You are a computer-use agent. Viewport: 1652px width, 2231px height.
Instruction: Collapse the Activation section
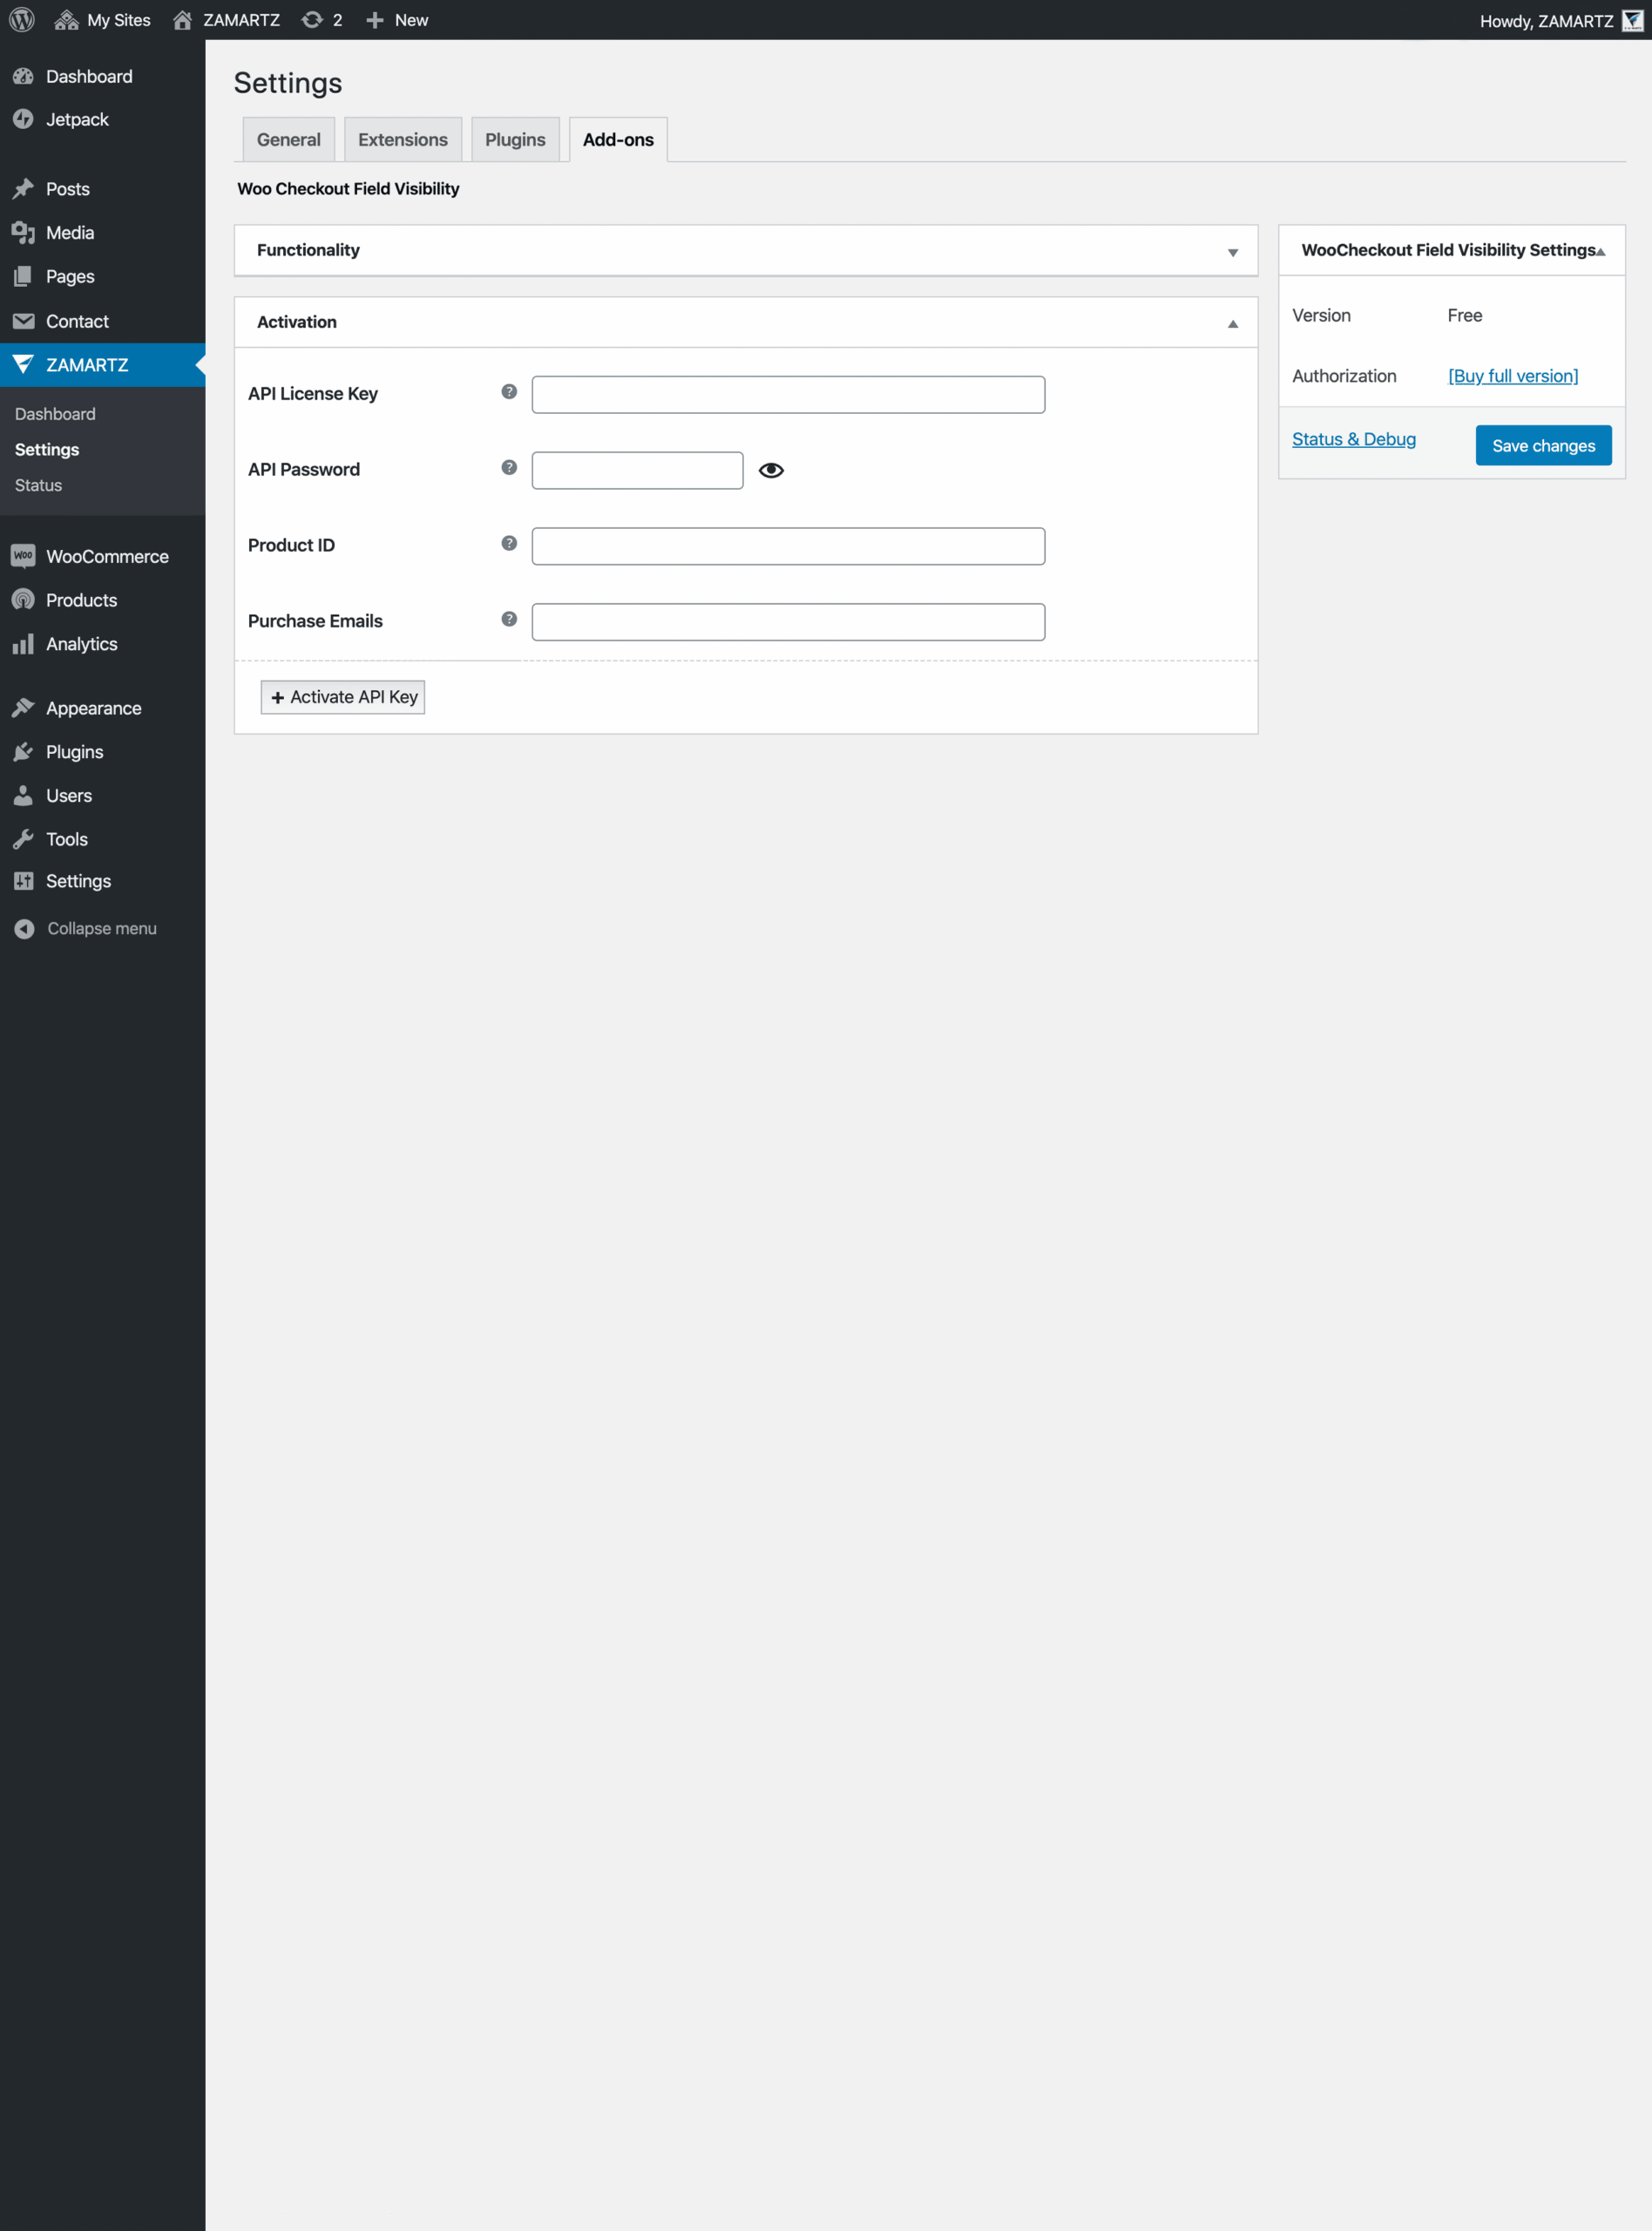tap(1231, 323)
